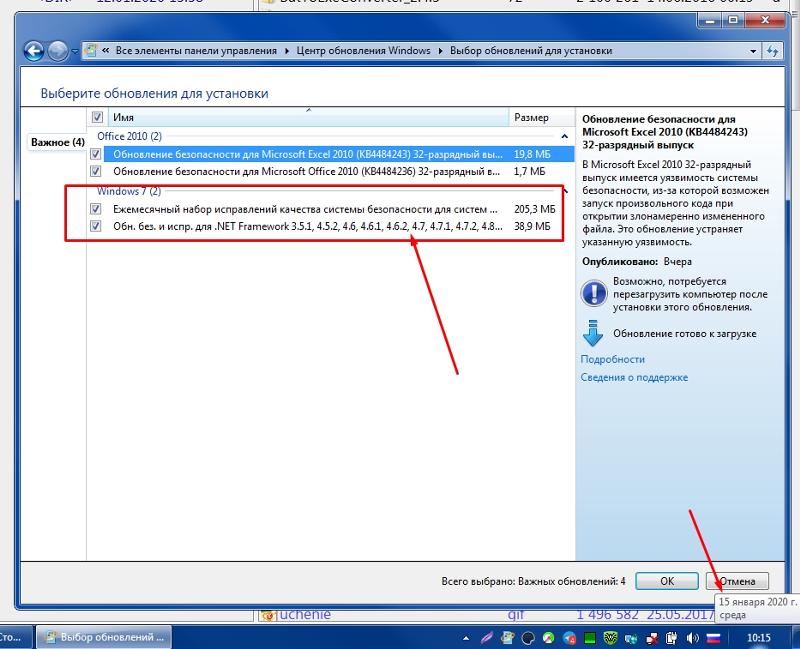Switch input language via Russian flag
The width and height of the screenshot is (800, 649).
713,638
